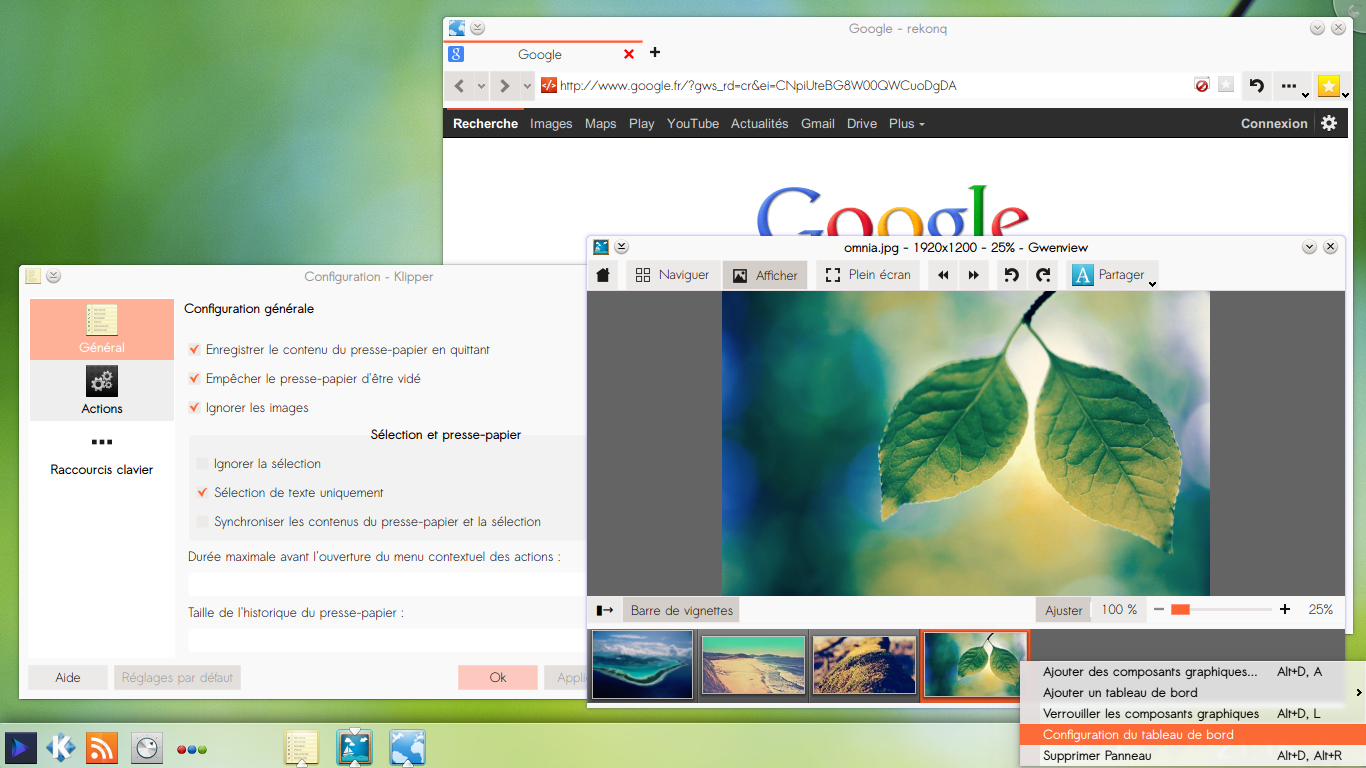Viewport: 1366px width, 768px height.
Task: Choose Configuration du tableau de bord
Action: tap(1191, 735)
